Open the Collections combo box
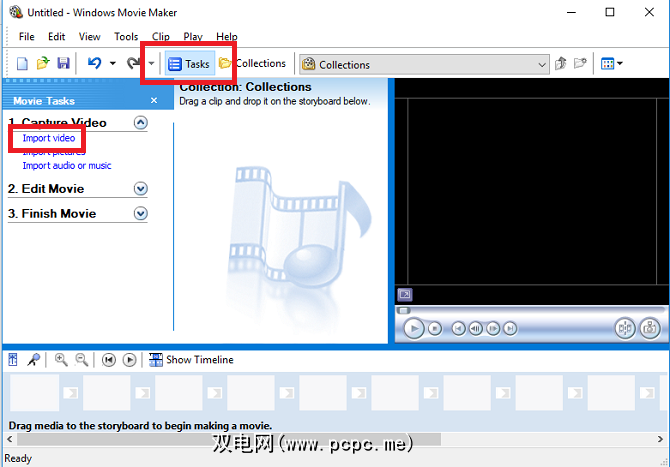This screenshot has height=467, width=670. tap(424, 65)
